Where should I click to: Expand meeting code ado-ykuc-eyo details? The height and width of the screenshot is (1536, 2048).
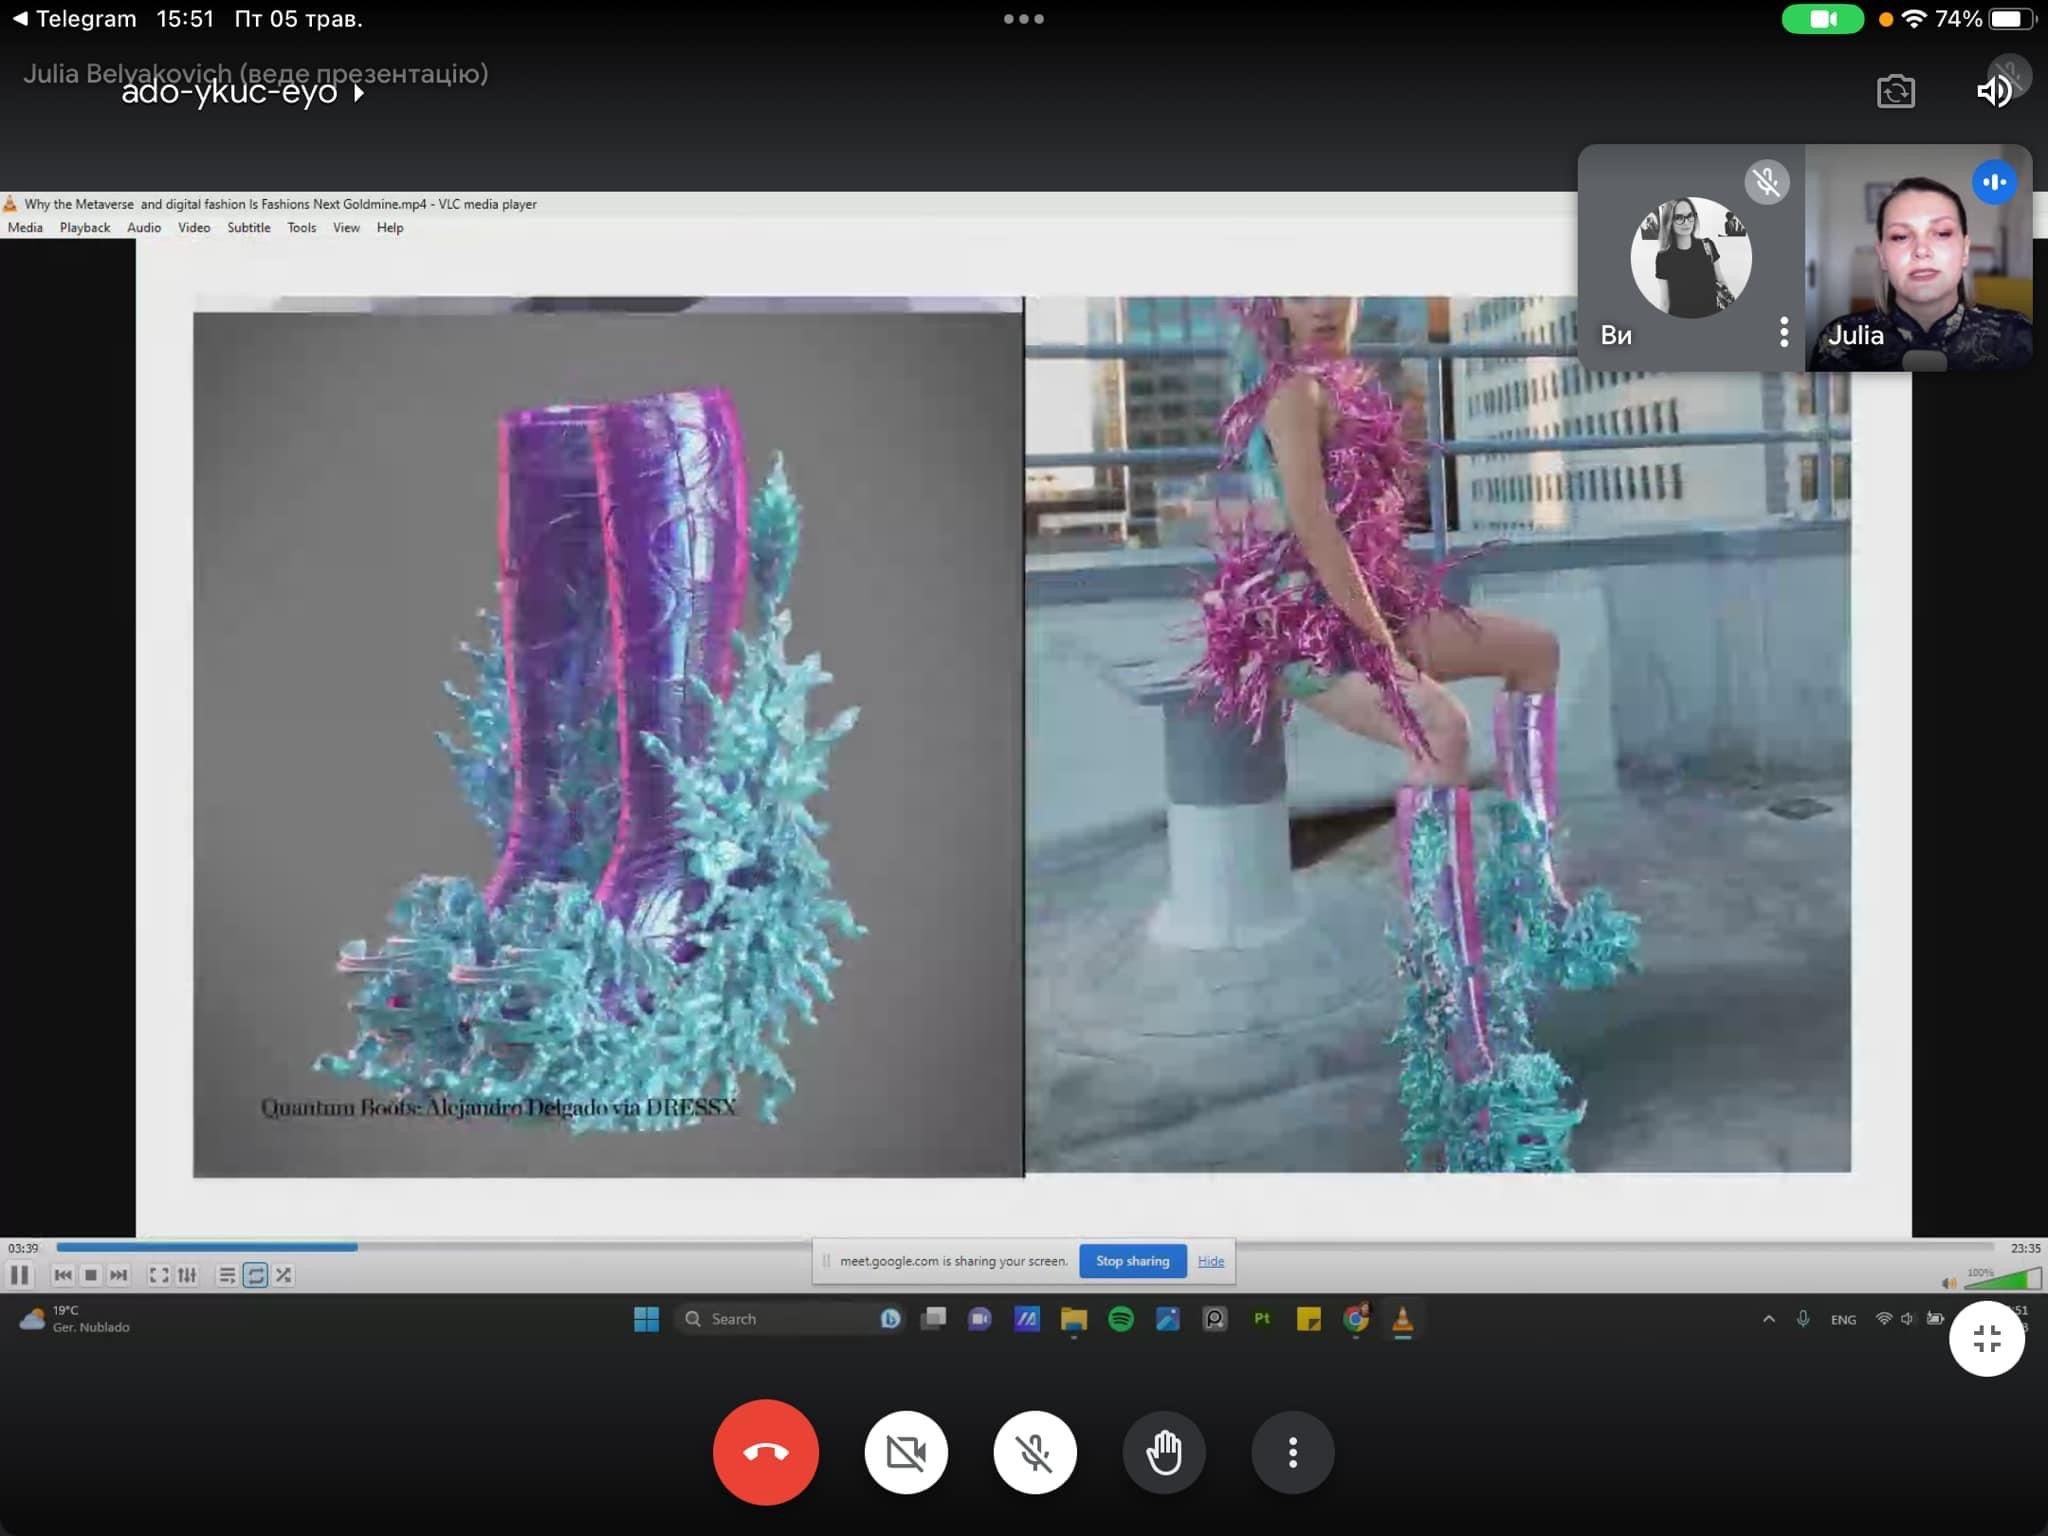point(242,93)
